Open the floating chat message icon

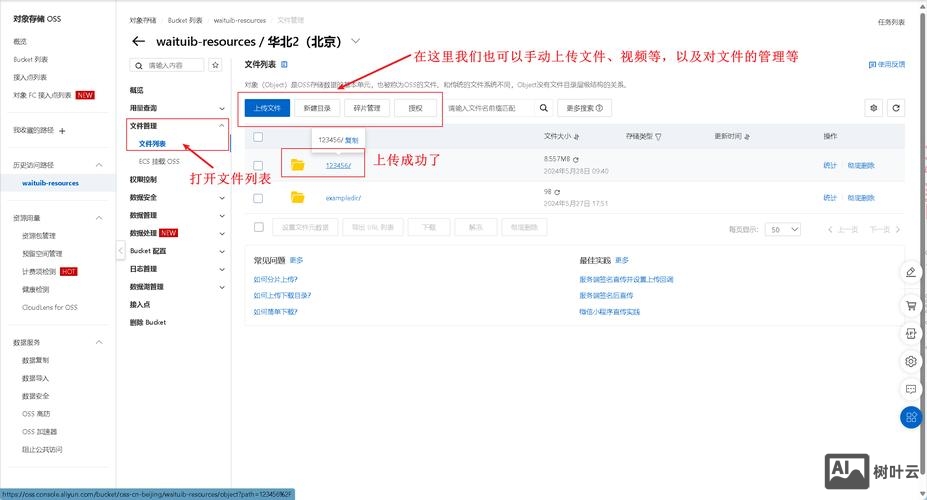point(911,389)
